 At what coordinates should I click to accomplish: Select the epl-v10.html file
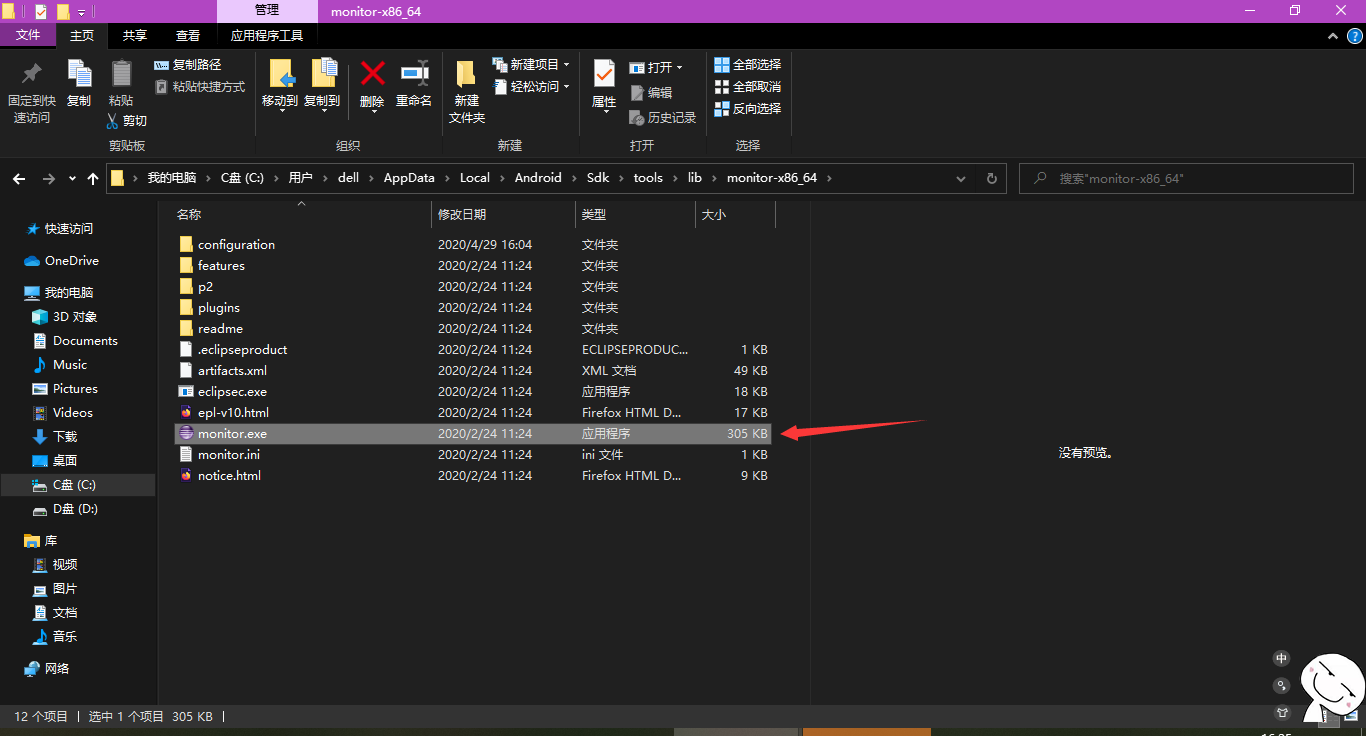pos(473,413)
